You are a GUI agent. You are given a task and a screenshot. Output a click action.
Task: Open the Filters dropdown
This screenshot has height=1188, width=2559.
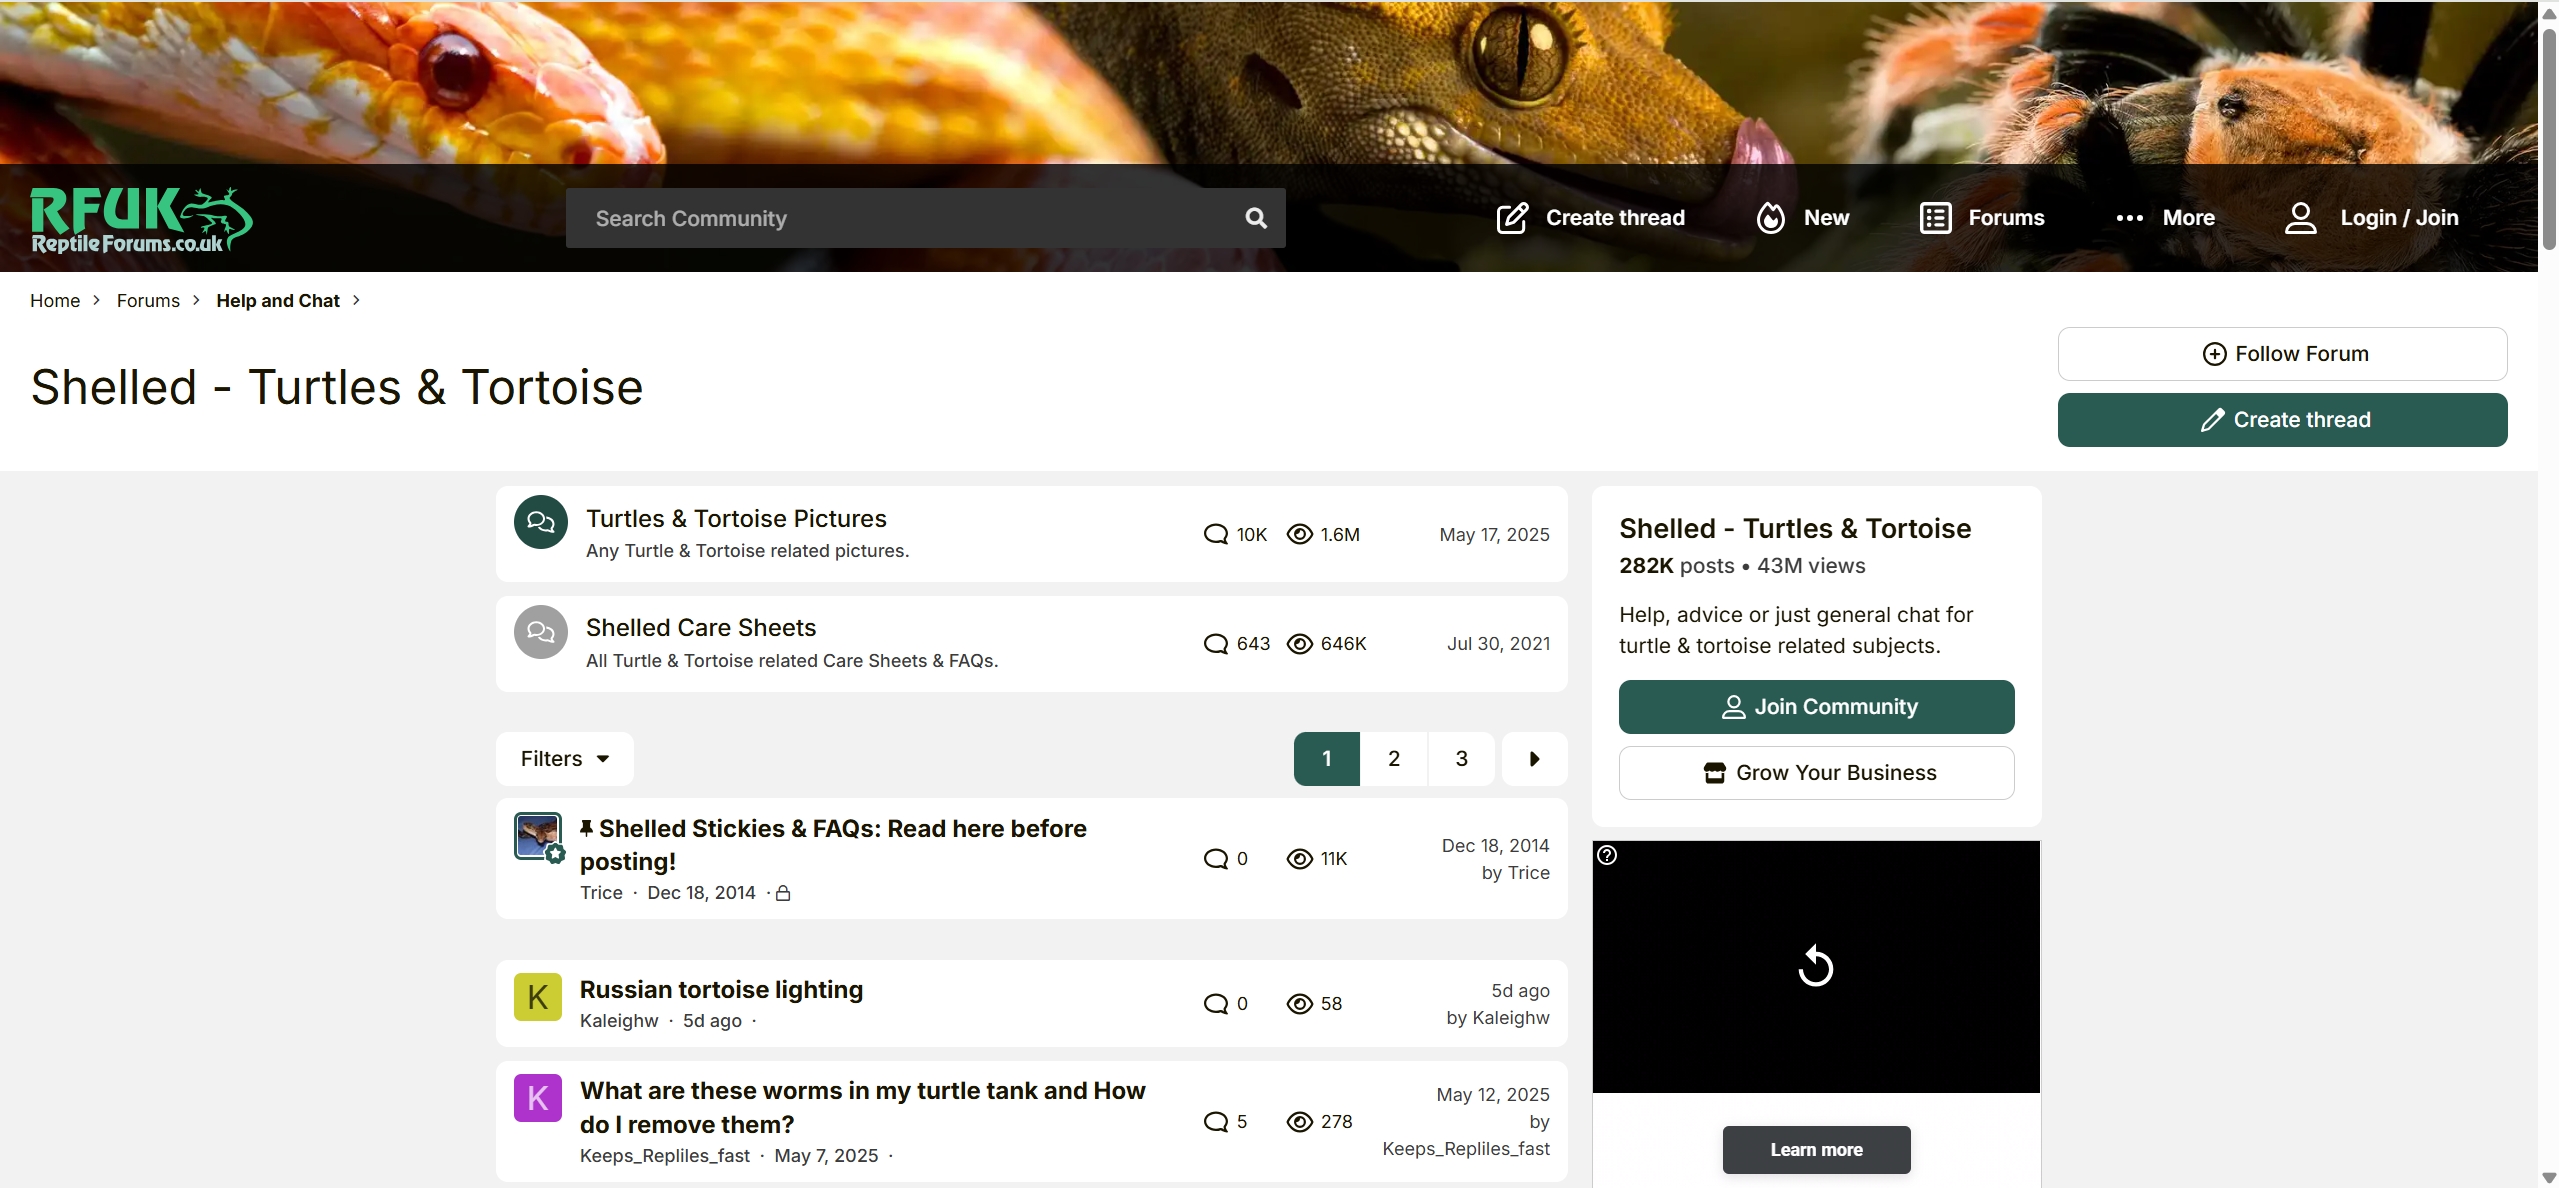[563, 758]
